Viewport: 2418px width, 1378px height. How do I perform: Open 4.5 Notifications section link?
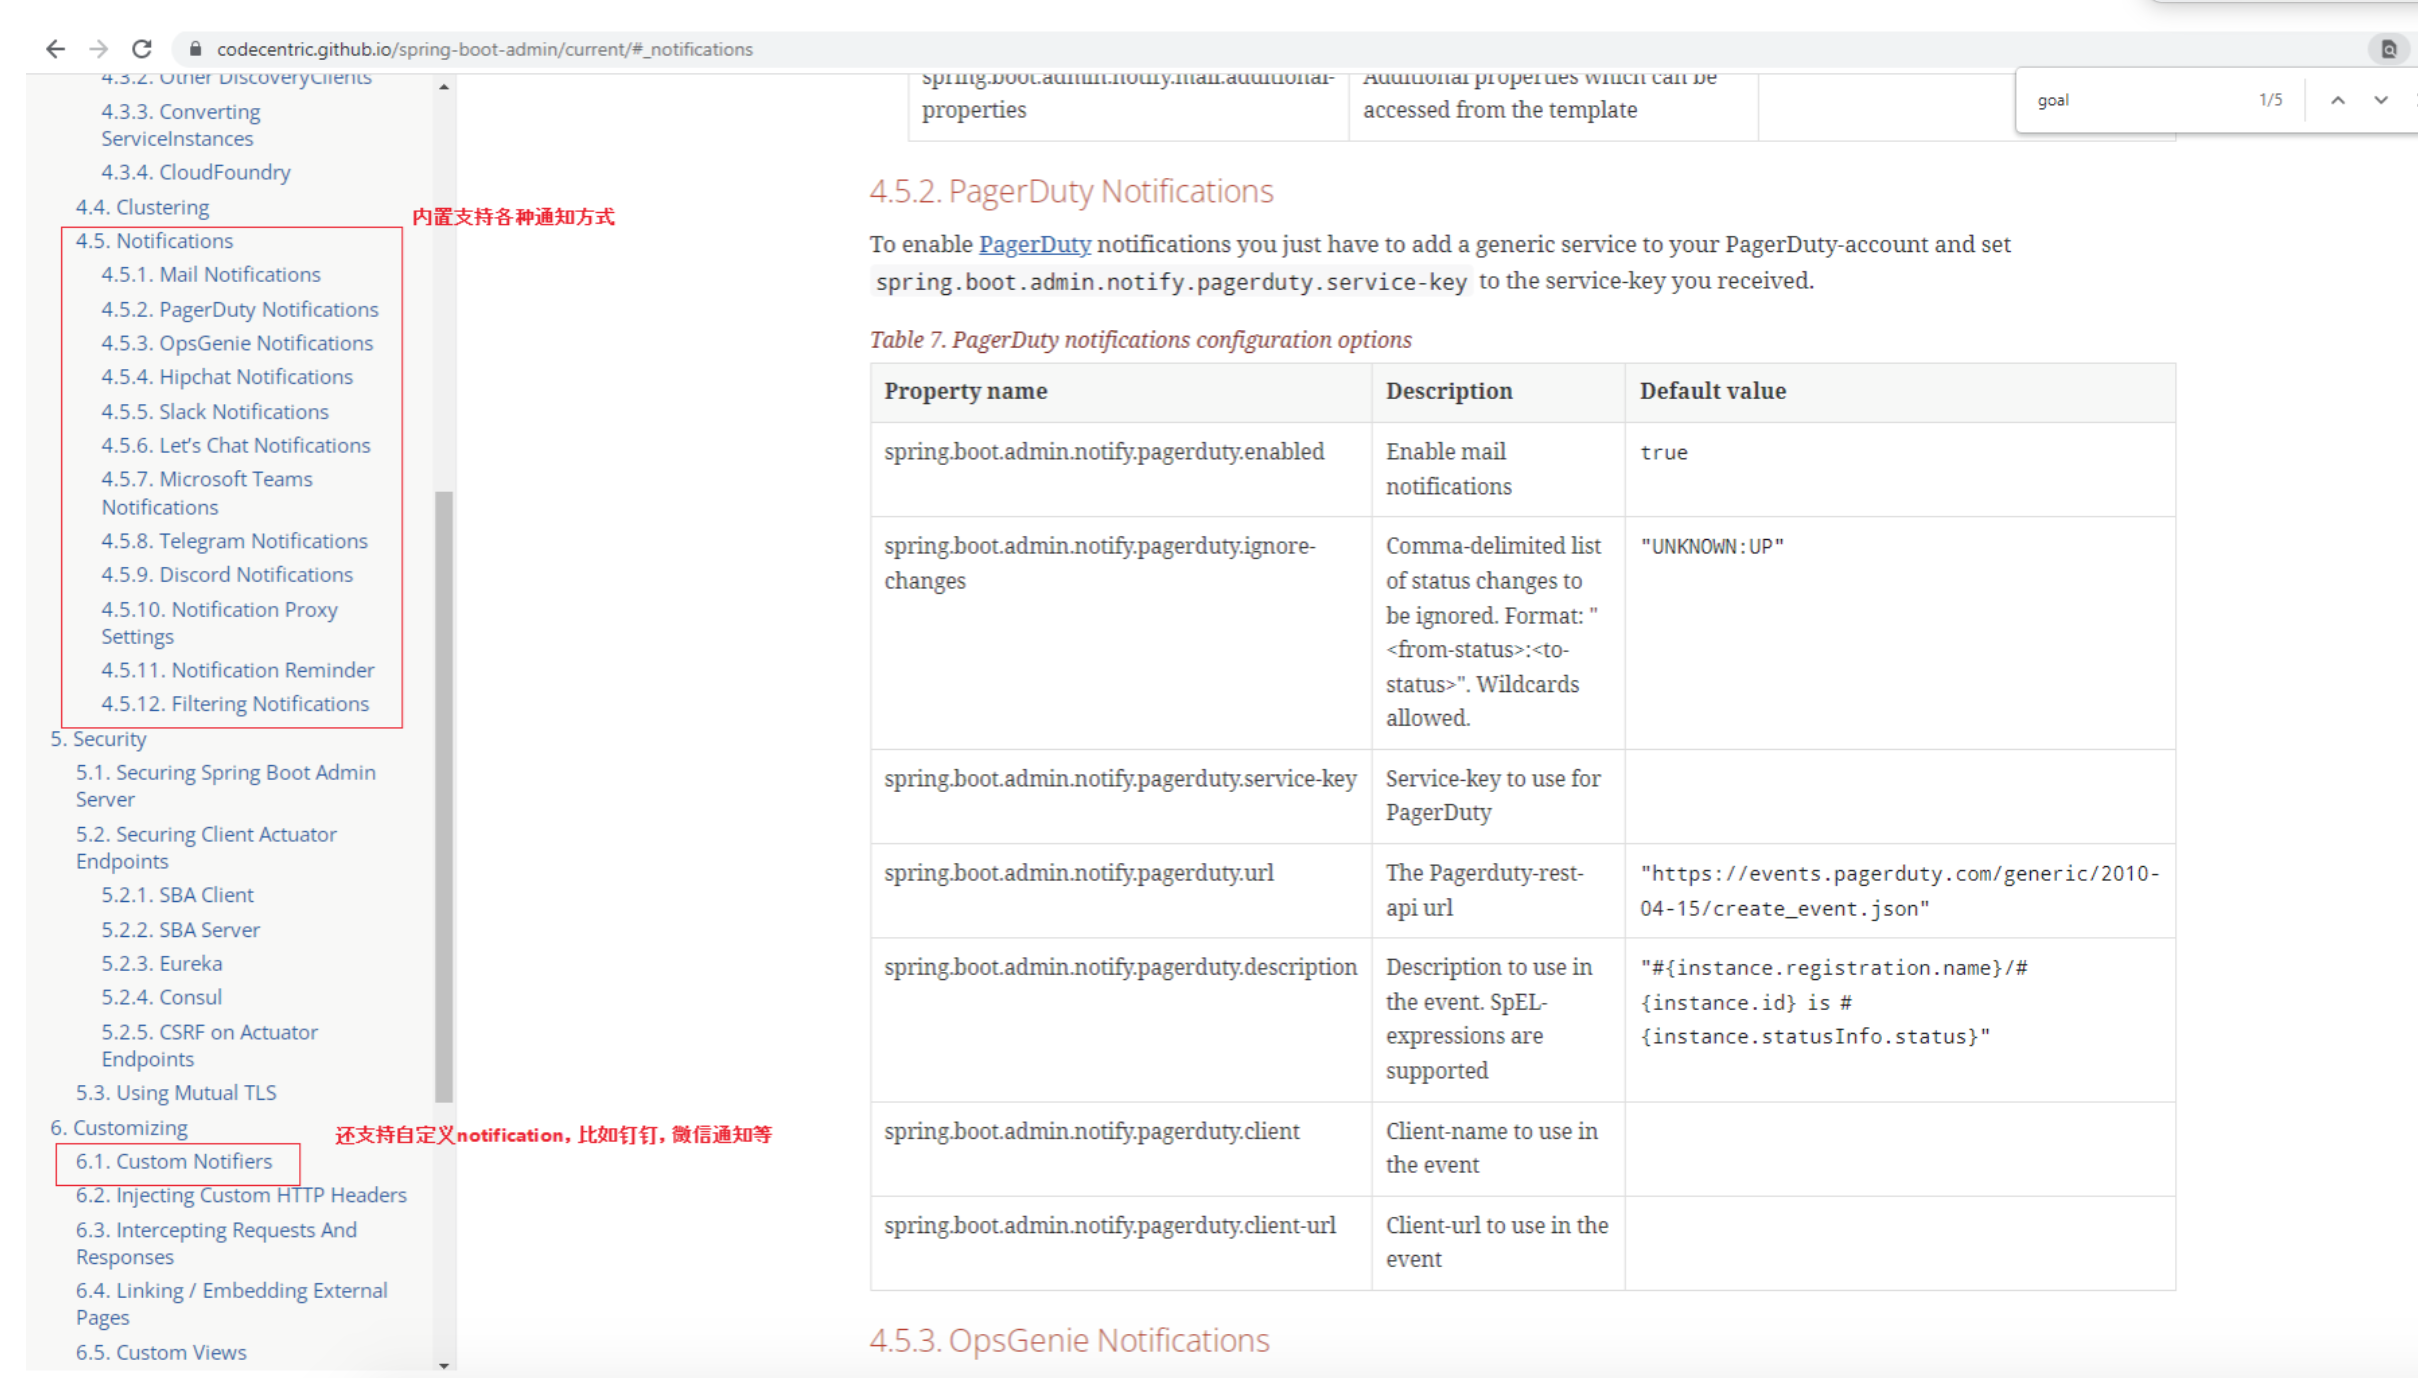pyautogui.click(x=154, y=241)
